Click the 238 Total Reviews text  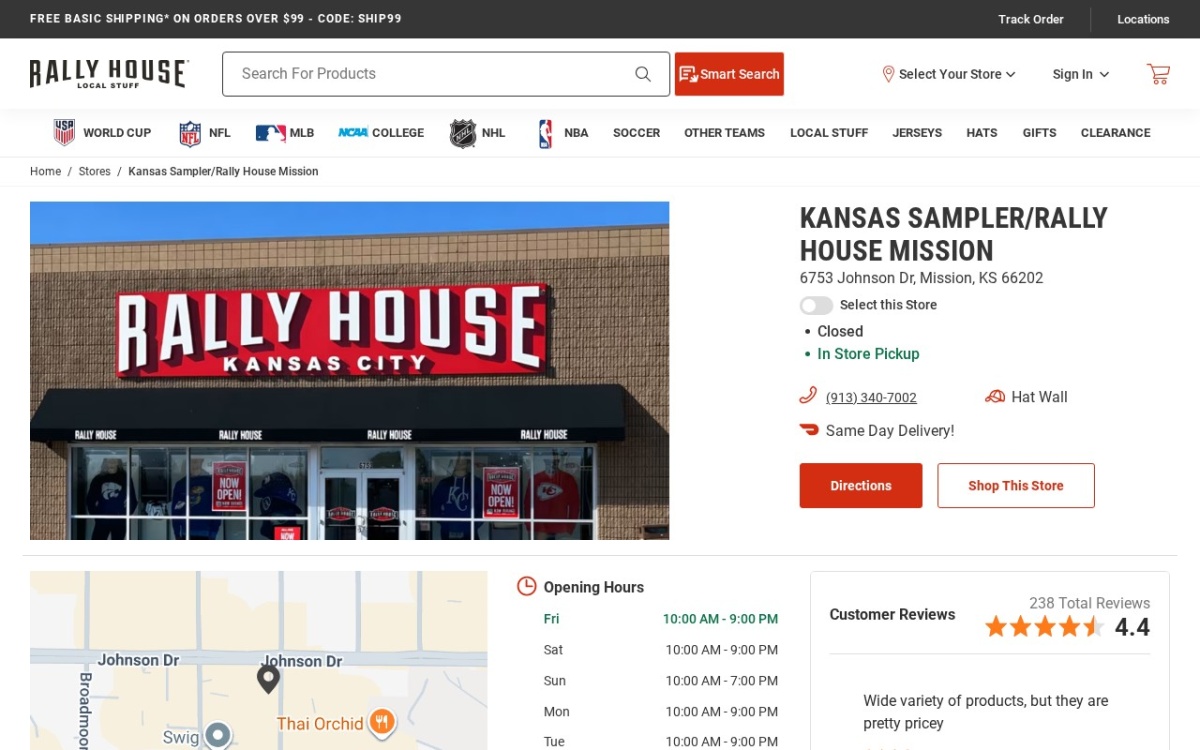tap(1089, 603)
